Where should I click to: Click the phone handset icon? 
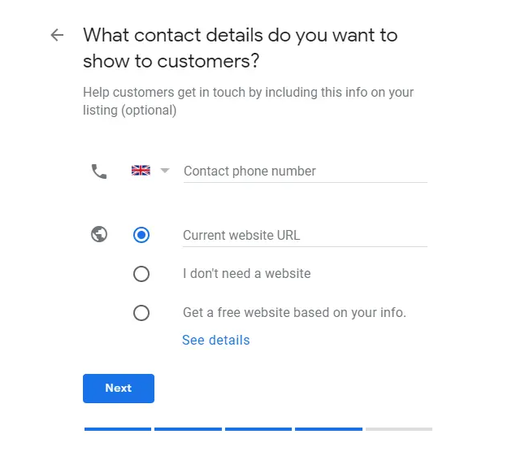click(x=99, y=171)
